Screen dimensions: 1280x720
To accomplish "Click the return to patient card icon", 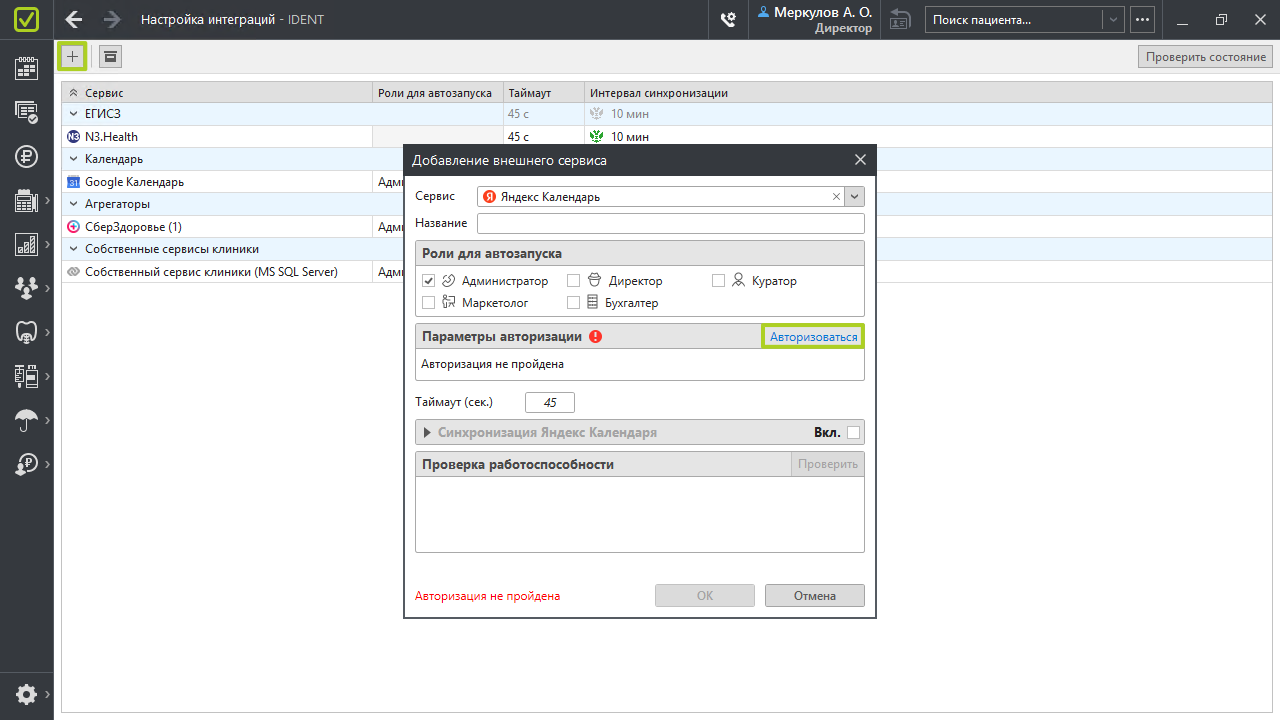I will pos(900,19).
